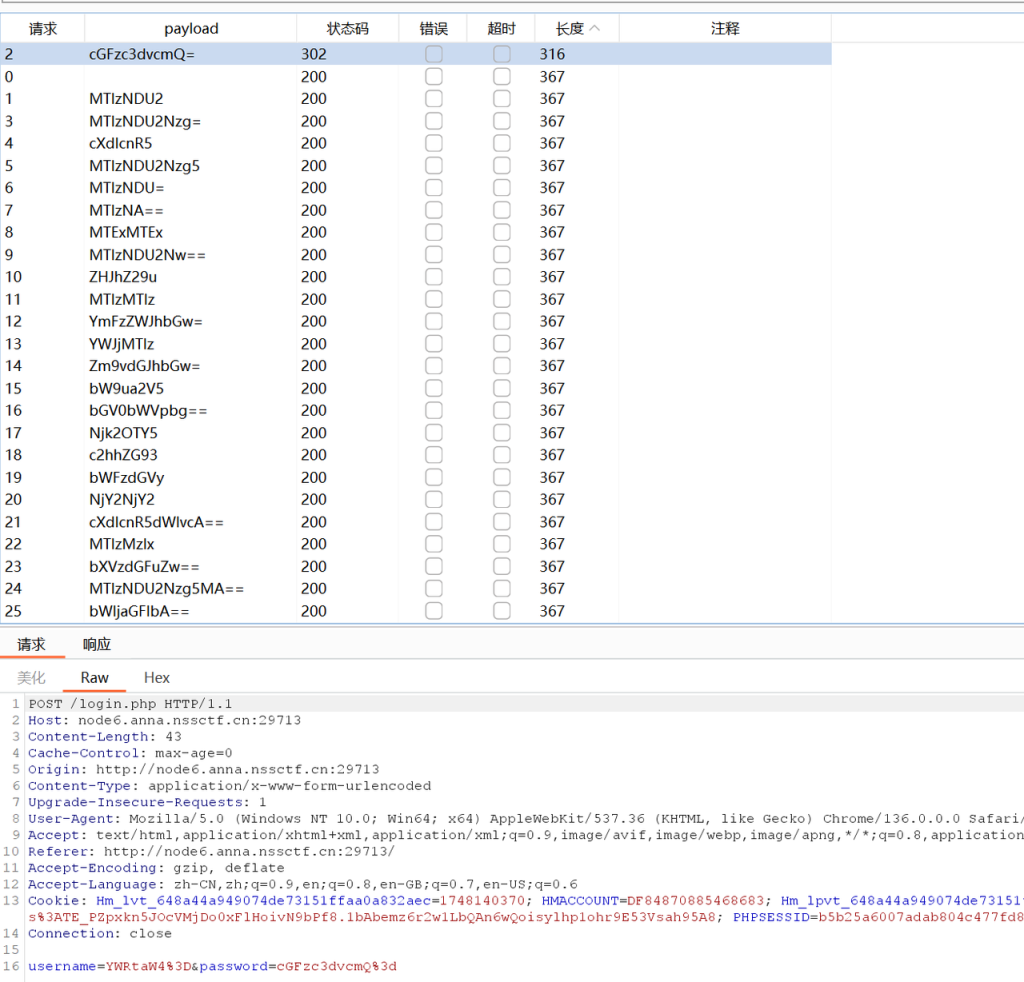Image resolution: width=1024 pixels, height=982 pixels.
Task: Toggle 错误 checkbox for bWljaGFlbA== row
Action: (434, 611)
